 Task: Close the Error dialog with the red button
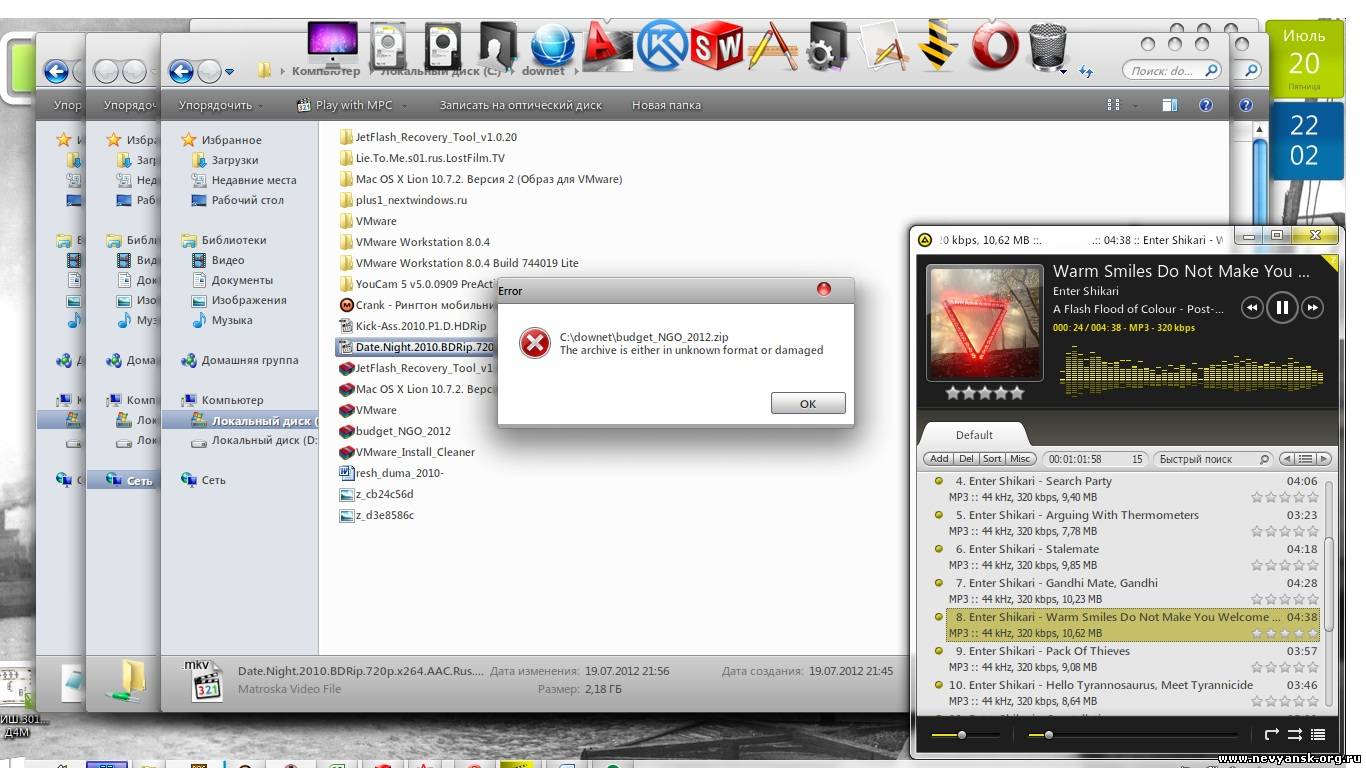click(x=824, y=289)
